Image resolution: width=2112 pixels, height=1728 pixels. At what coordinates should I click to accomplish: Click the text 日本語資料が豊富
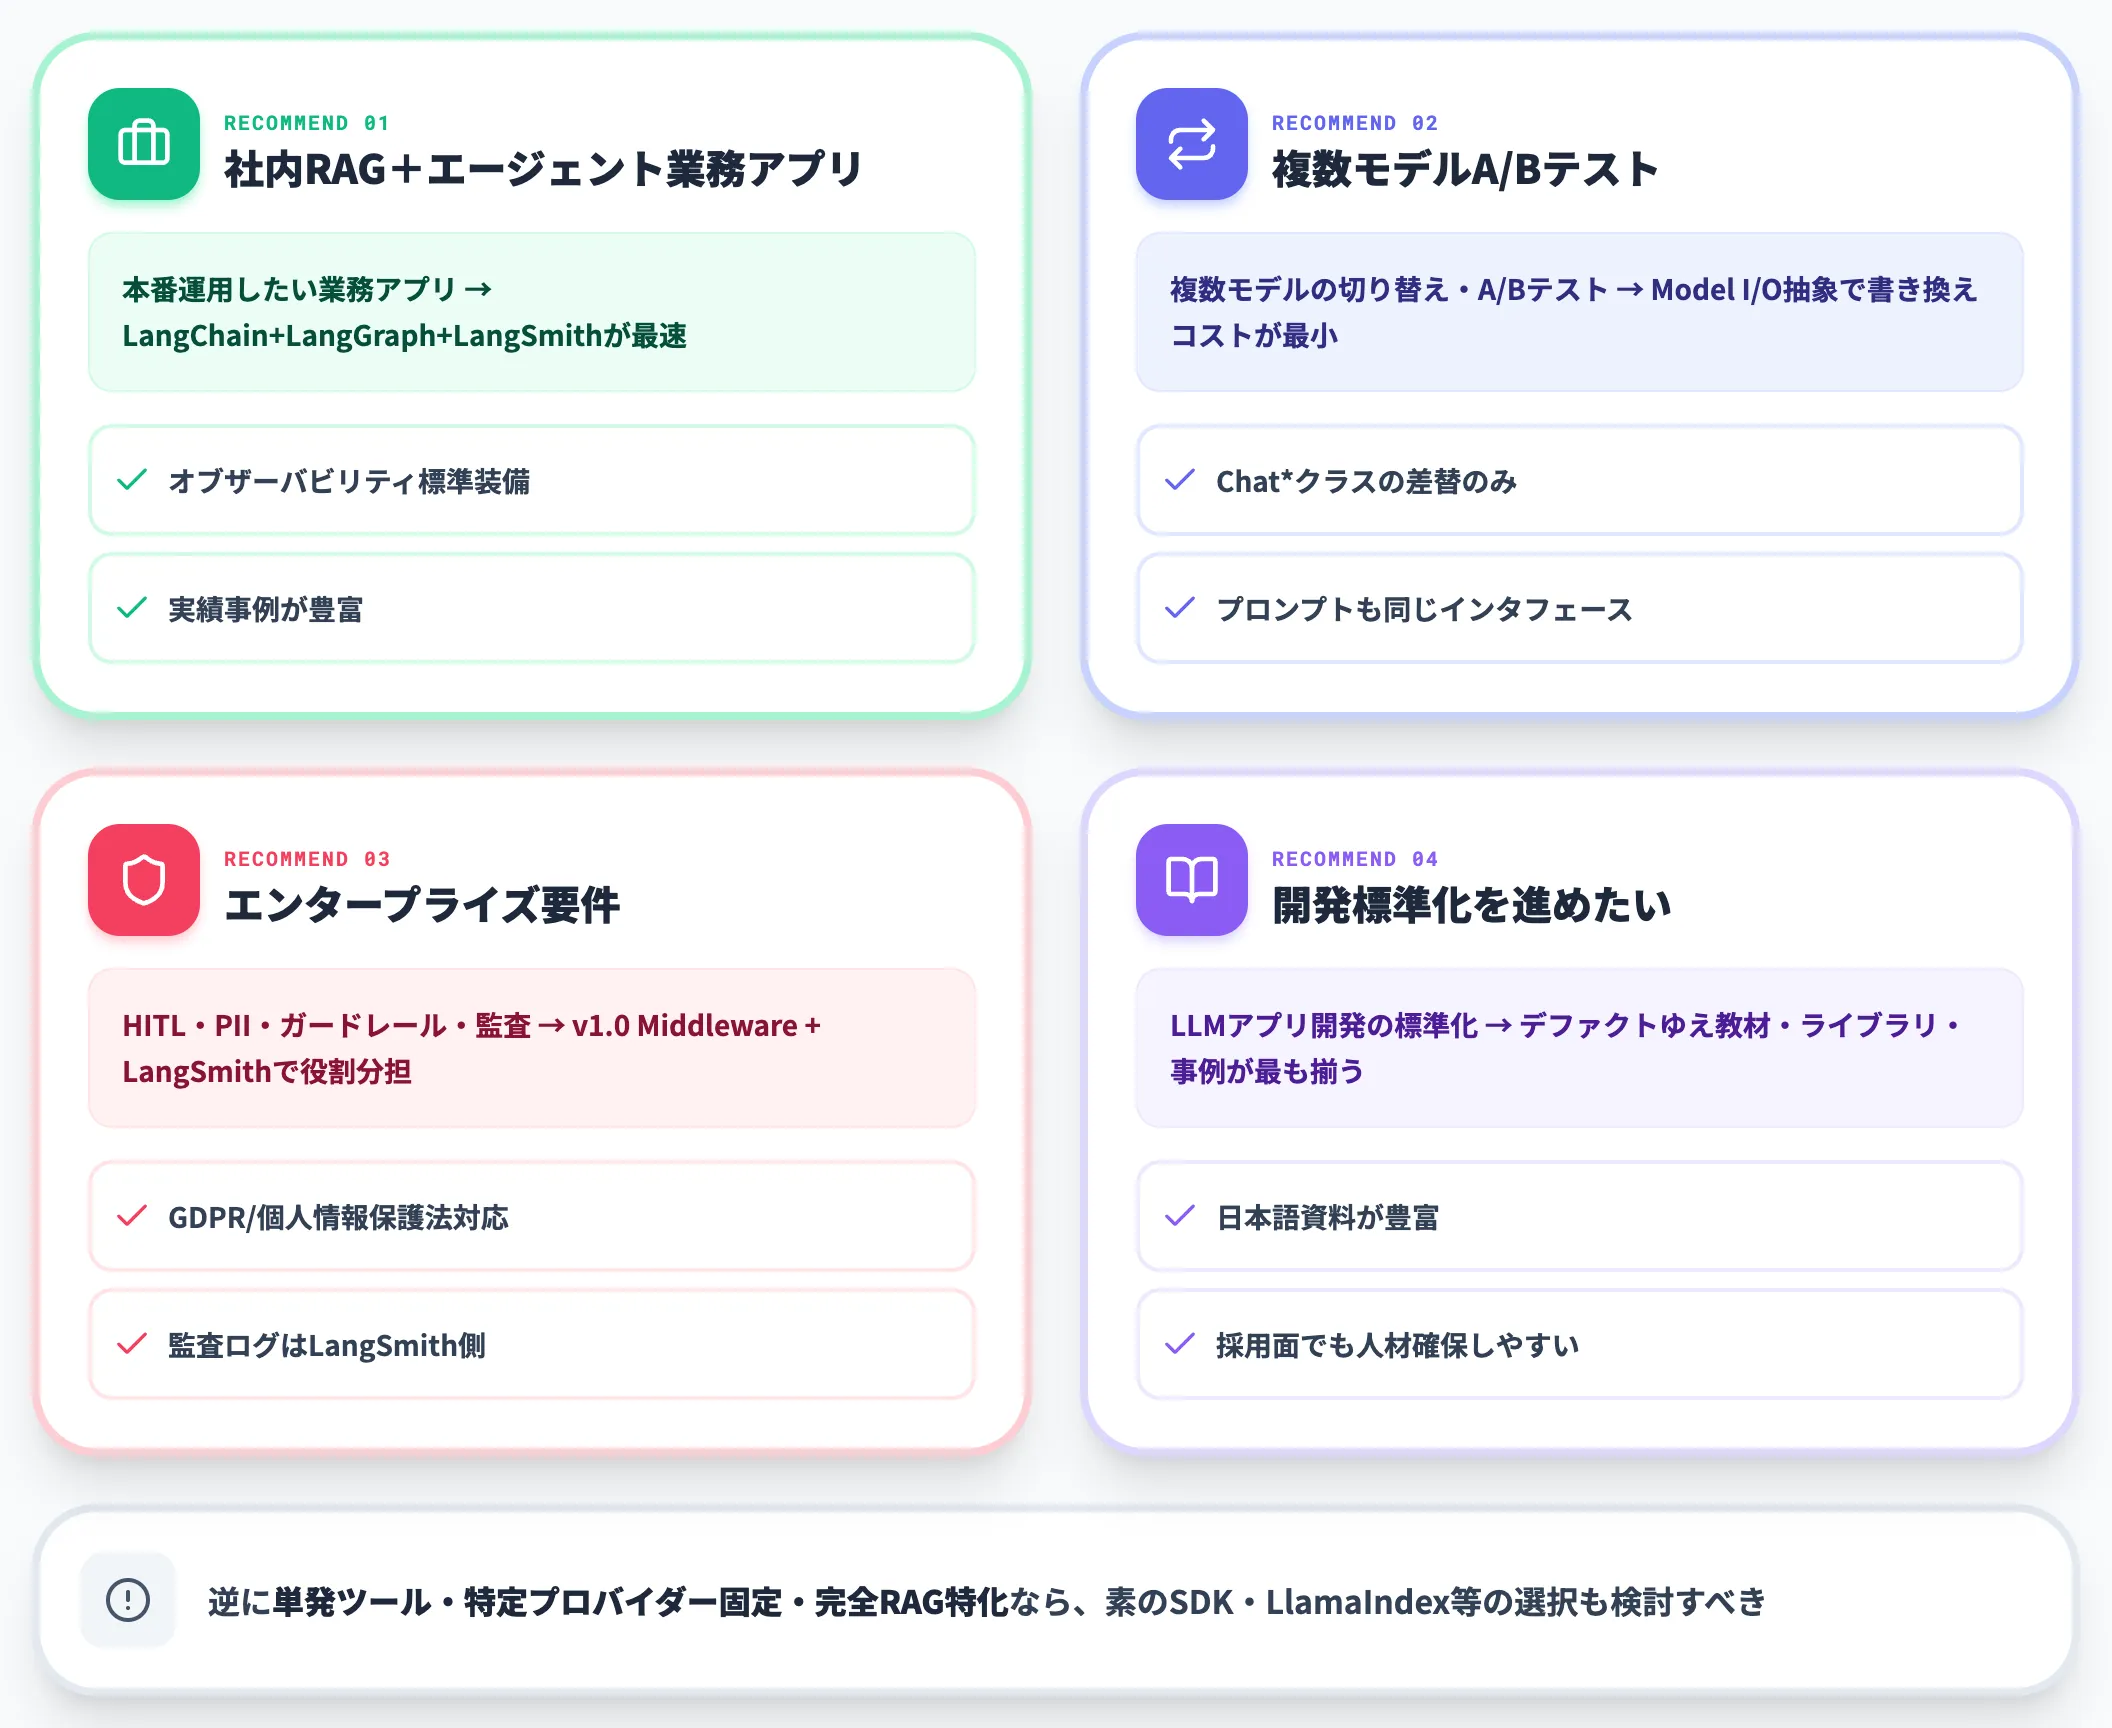[1327, 1217]
